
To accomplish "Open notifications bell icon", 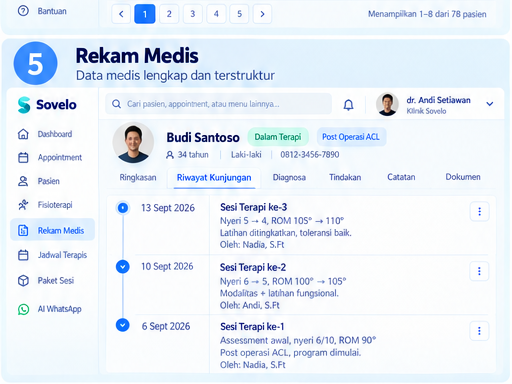I will click(348, 105).
